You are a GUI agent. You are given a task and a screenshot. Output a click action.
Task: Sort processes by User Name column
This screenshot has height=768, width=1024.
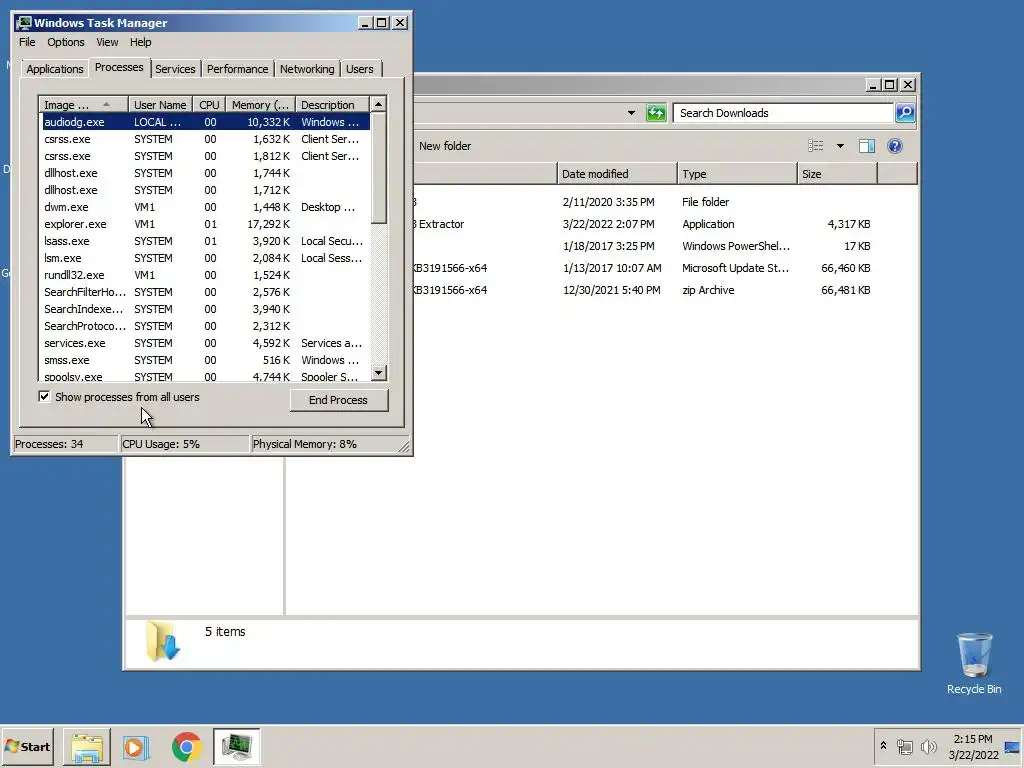[x=160, y=104]
